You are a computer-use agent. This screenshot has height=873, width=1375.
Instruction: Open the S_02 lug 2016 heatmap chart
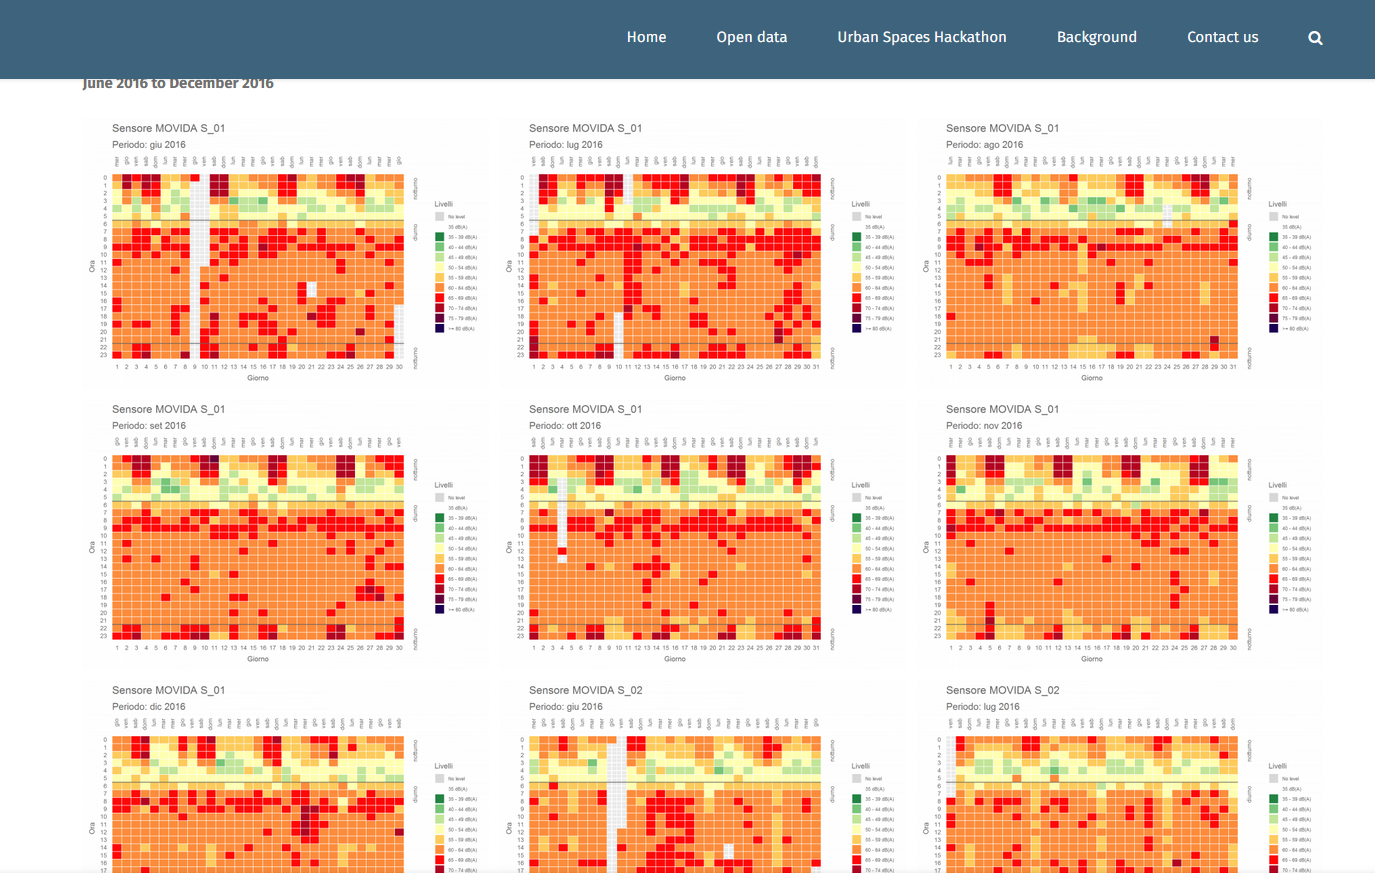1092,800
